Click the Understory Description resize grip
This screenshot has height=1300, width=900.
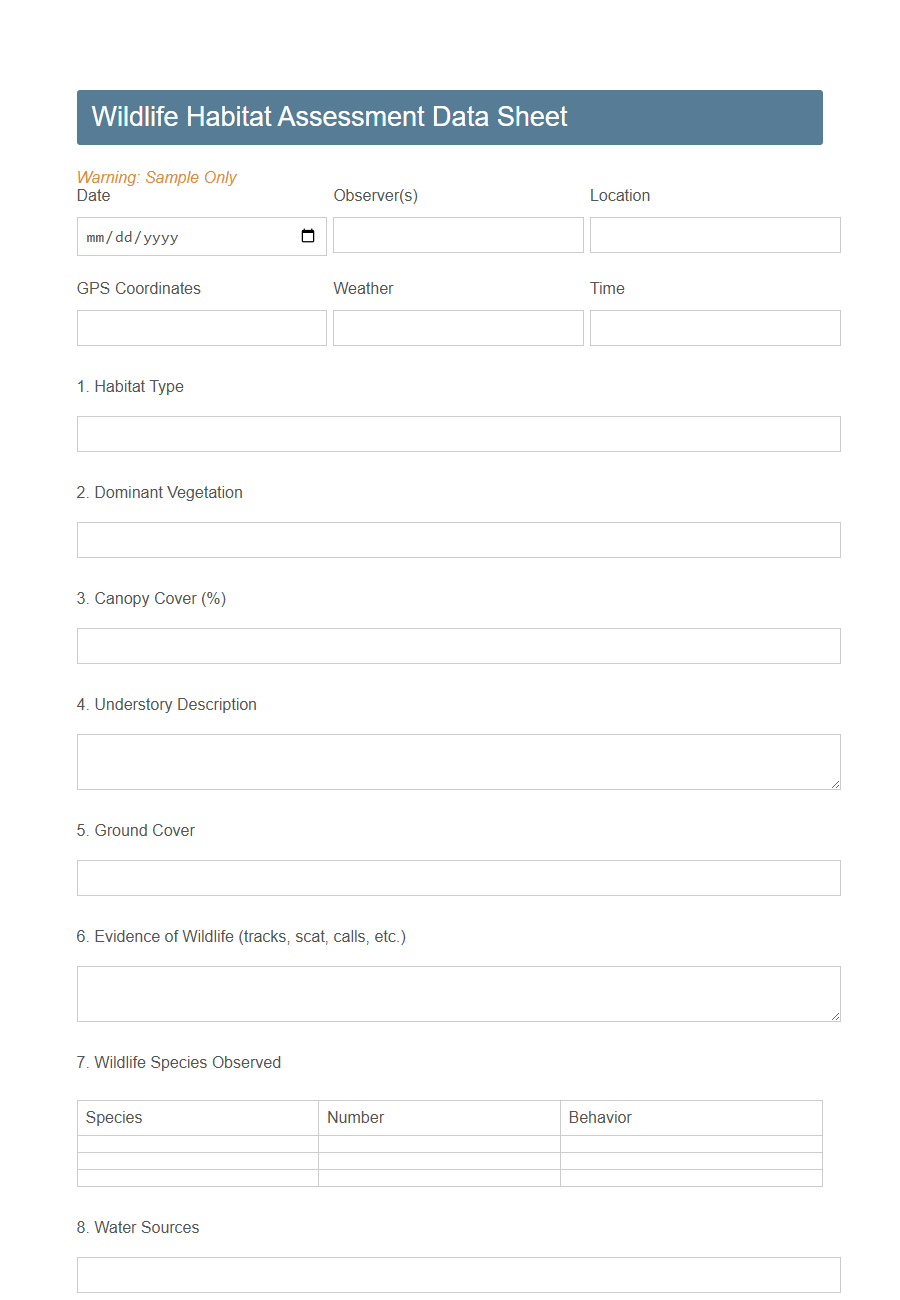click(x=836, y=786)
